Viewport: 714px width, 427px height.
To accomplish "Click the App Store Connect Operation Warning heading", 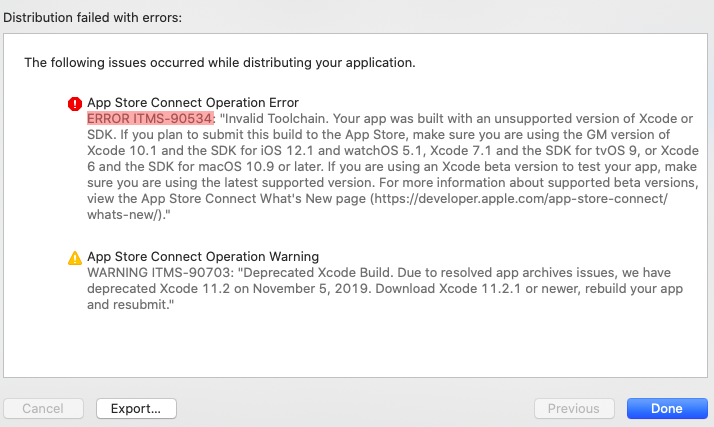I will (x=203, y=256).
